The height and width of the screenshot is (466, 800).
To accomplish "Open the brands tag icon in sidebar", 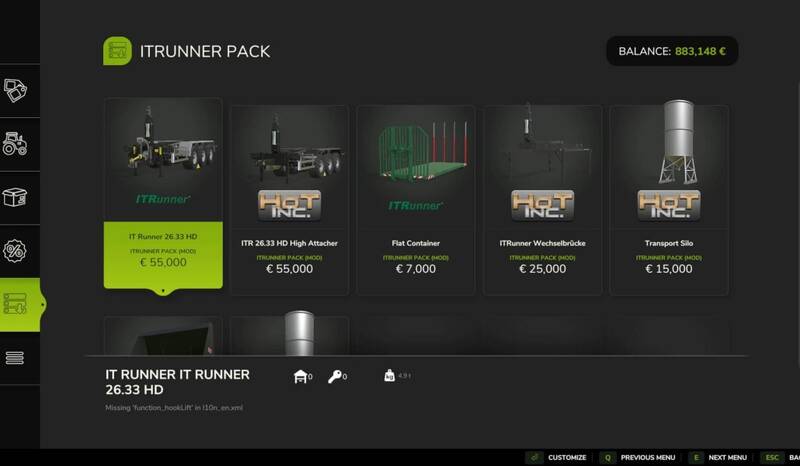I will (x=15, y=91).
